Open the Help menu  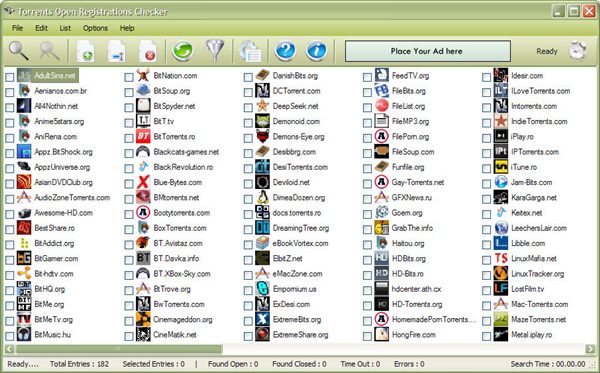(x=127, y=28)
